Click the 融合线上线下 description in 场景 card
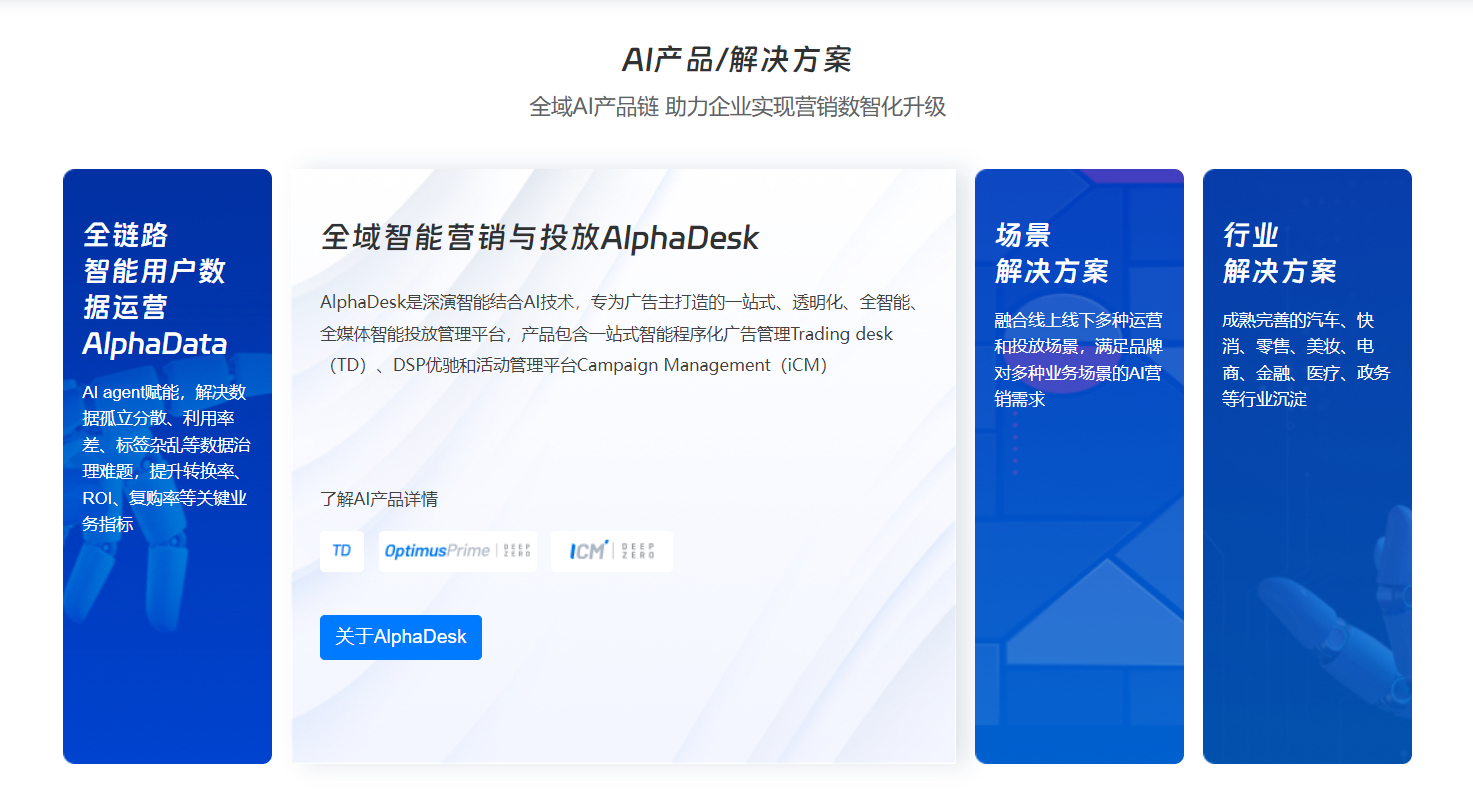 click(x=1078, y=359)
